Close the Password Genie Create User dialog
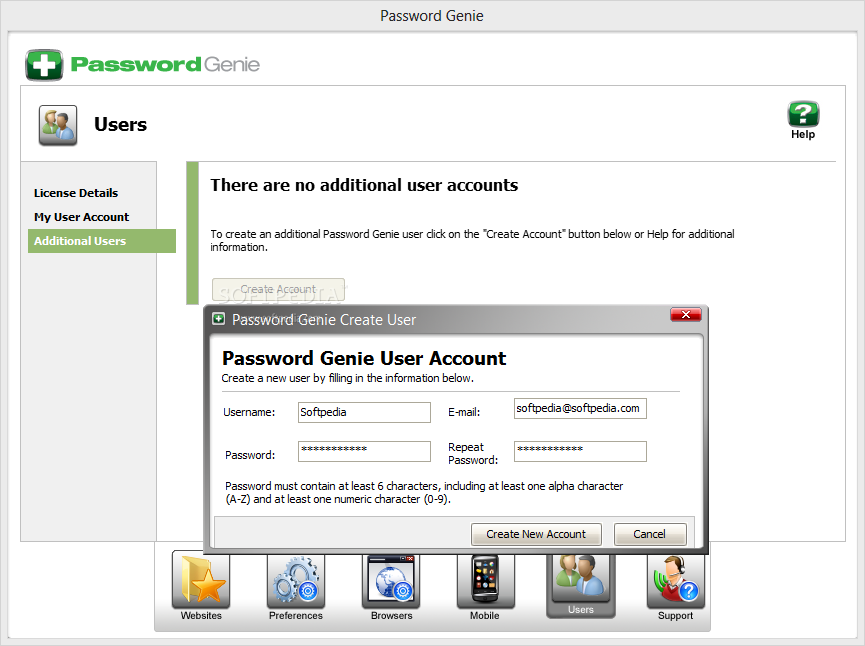865x646 pixels. tap(686, 314)
